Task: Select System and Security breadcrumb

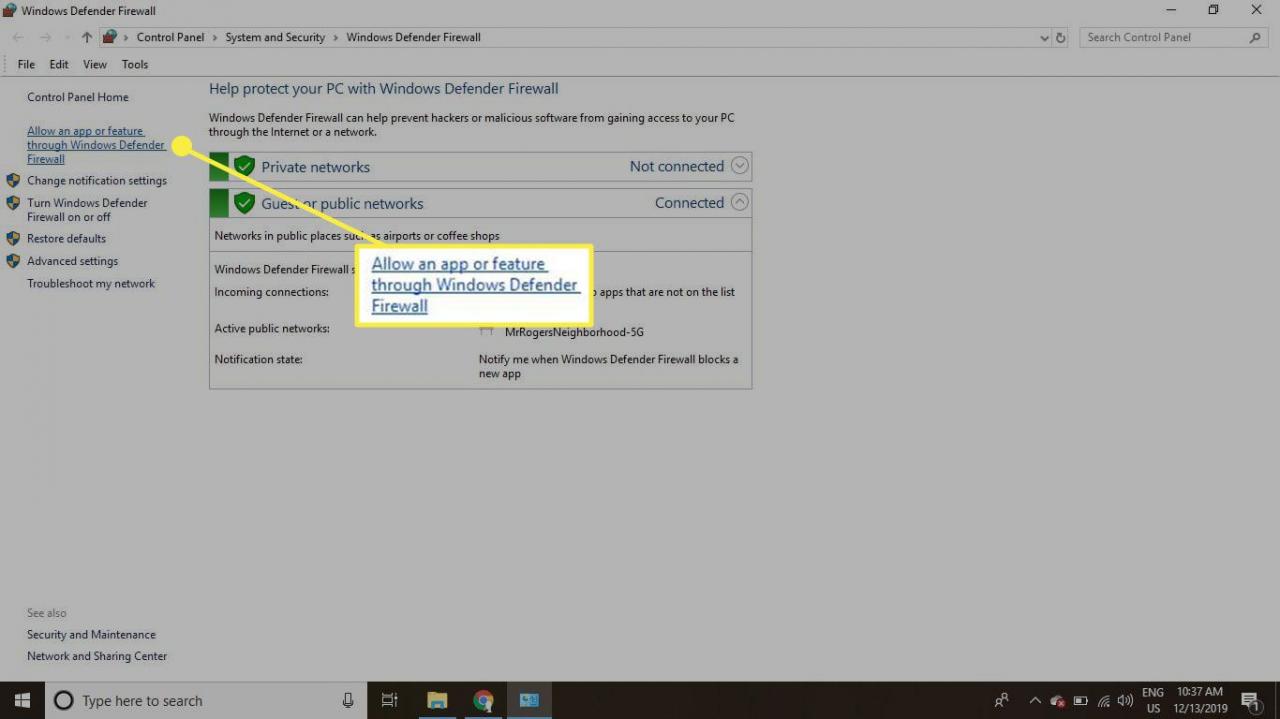Action: coord(275,37)
